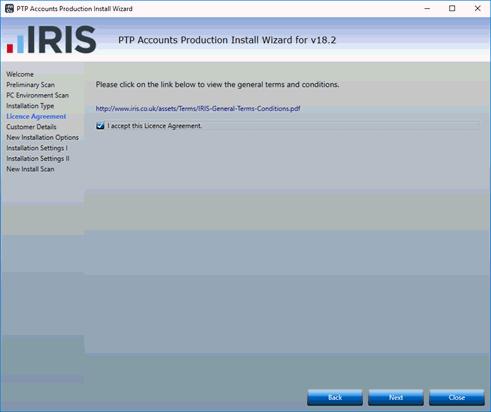
Task: Close the wizard with the title bar X
Action: [477, 9]
